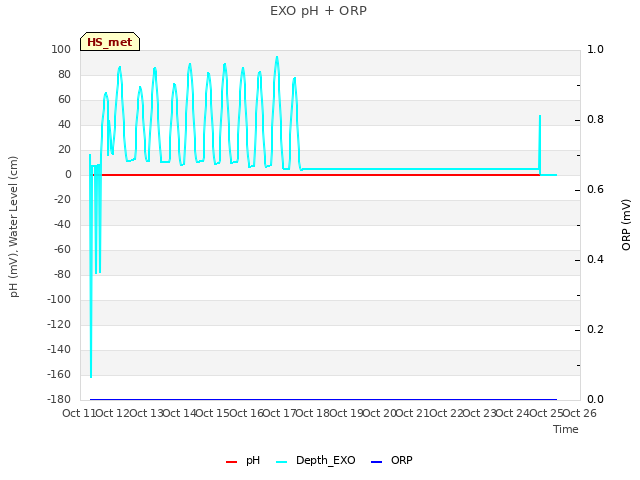This screenshot has width=640, height=480.
Task: Click the Oct 22 x-axis tick label
Action: (x=446, y=413)
